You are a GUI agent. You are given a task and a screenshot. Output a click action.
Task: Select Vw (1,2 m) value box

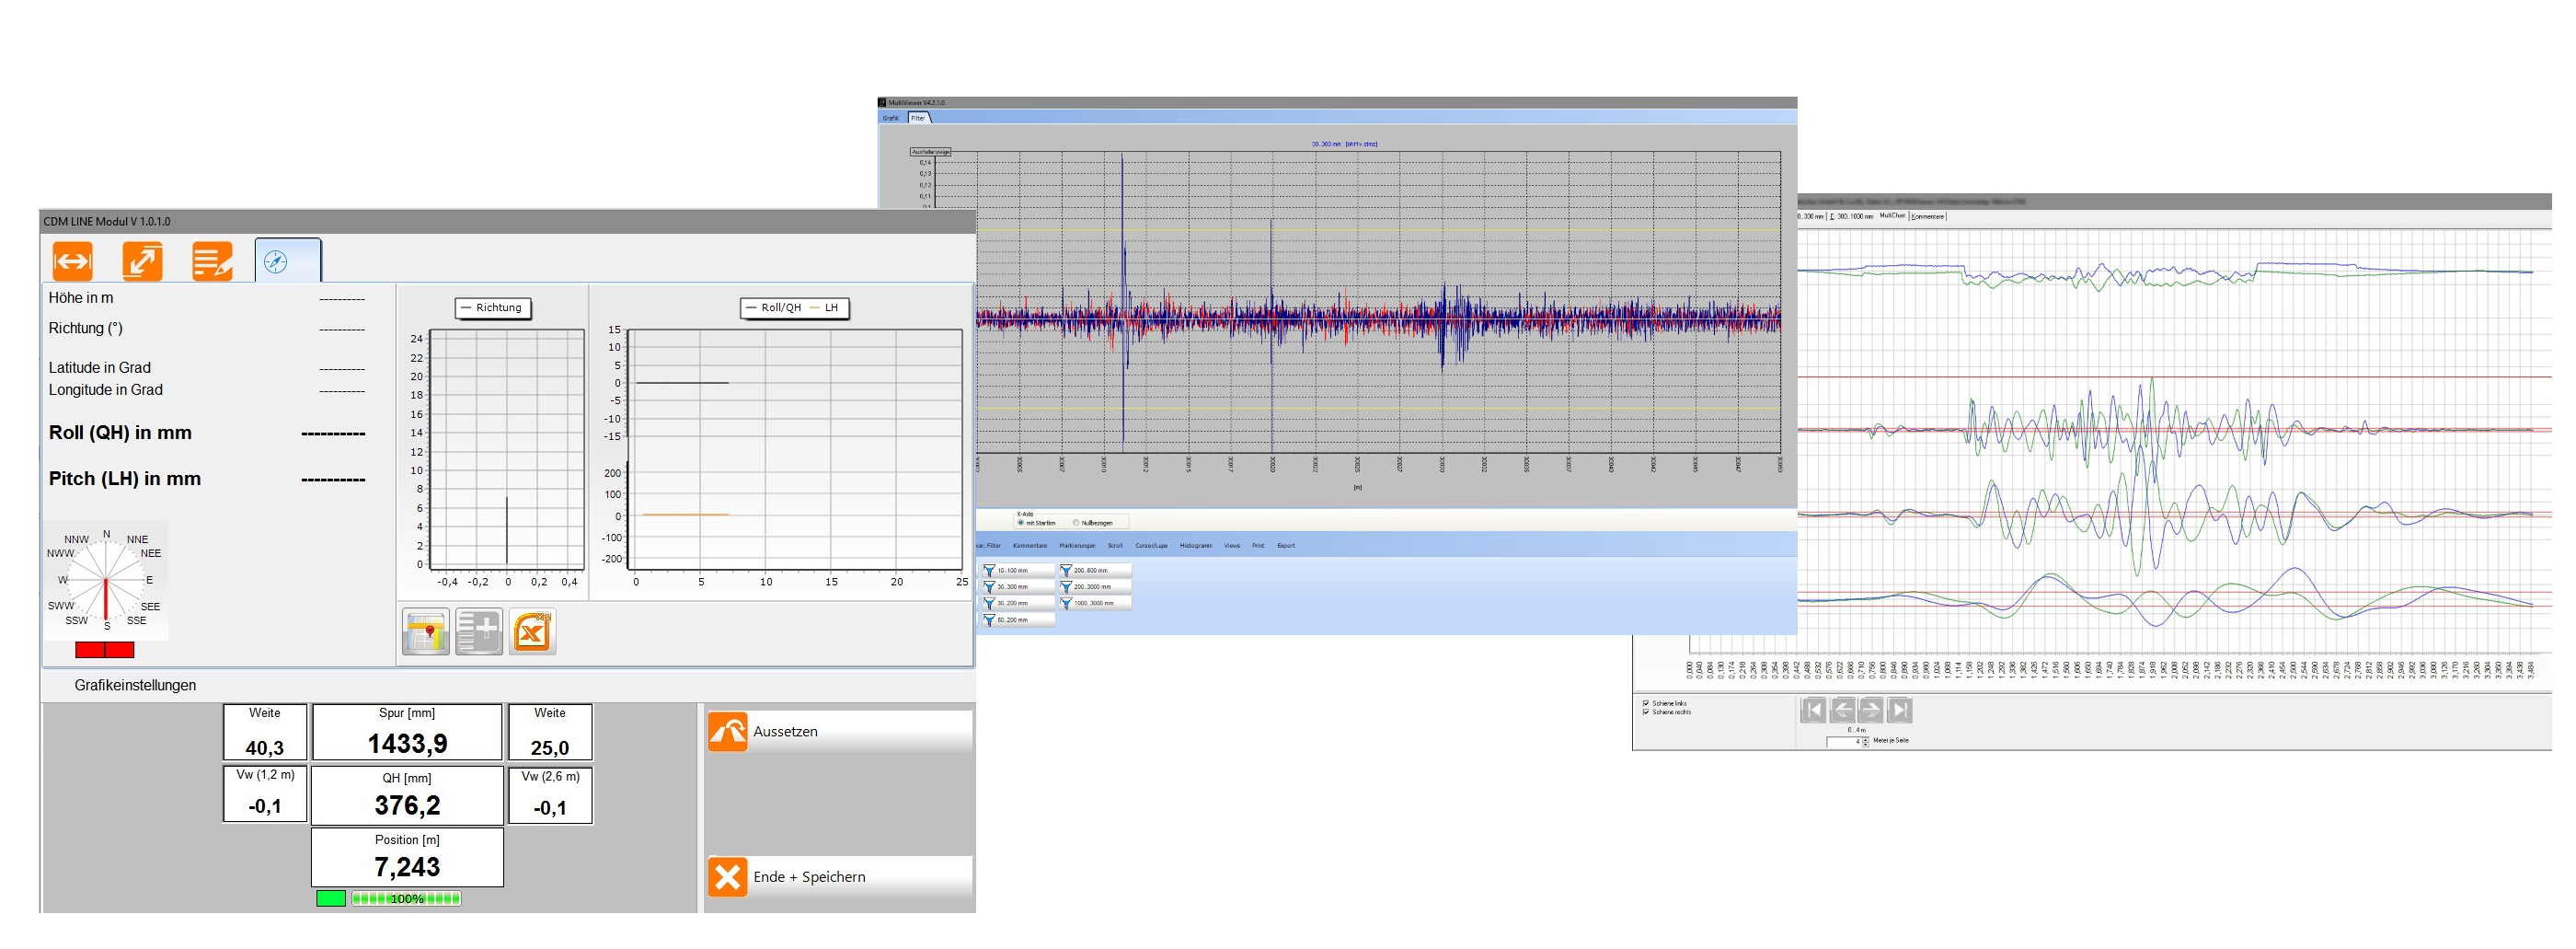point(265,794)
